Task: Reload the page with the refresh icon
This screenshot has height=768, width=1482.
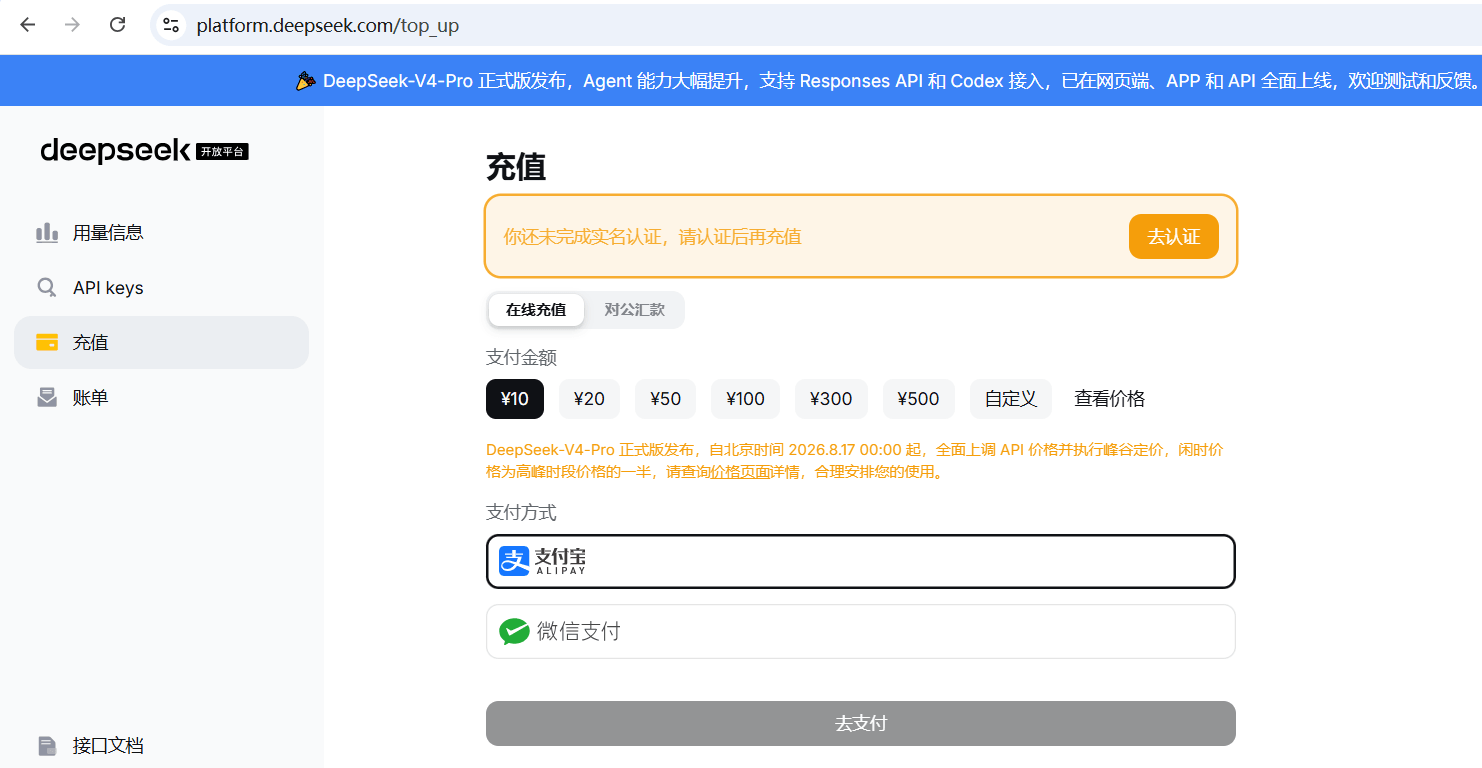Action: coord(117,25)
